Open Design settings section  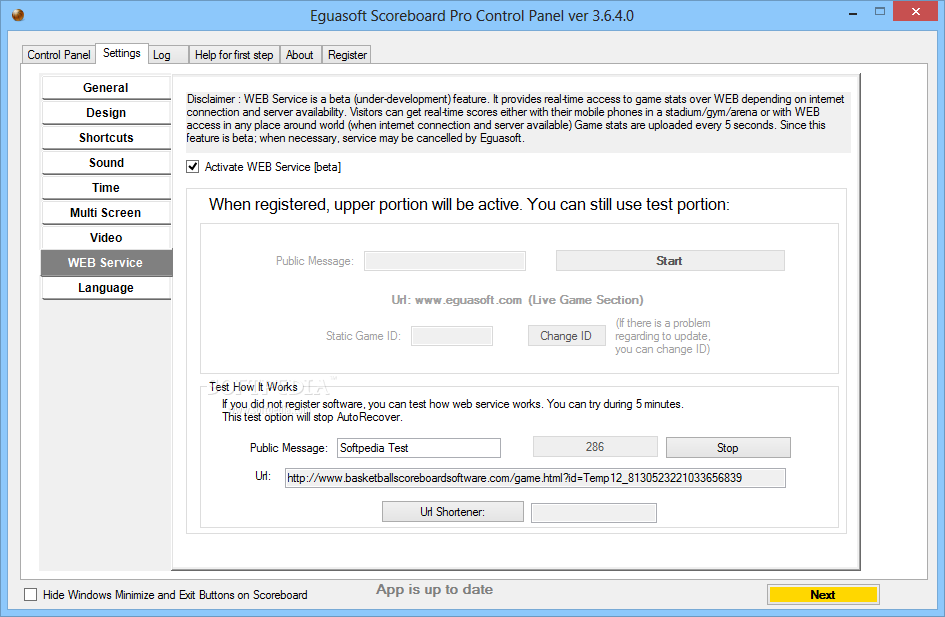(x=106, y=113)
